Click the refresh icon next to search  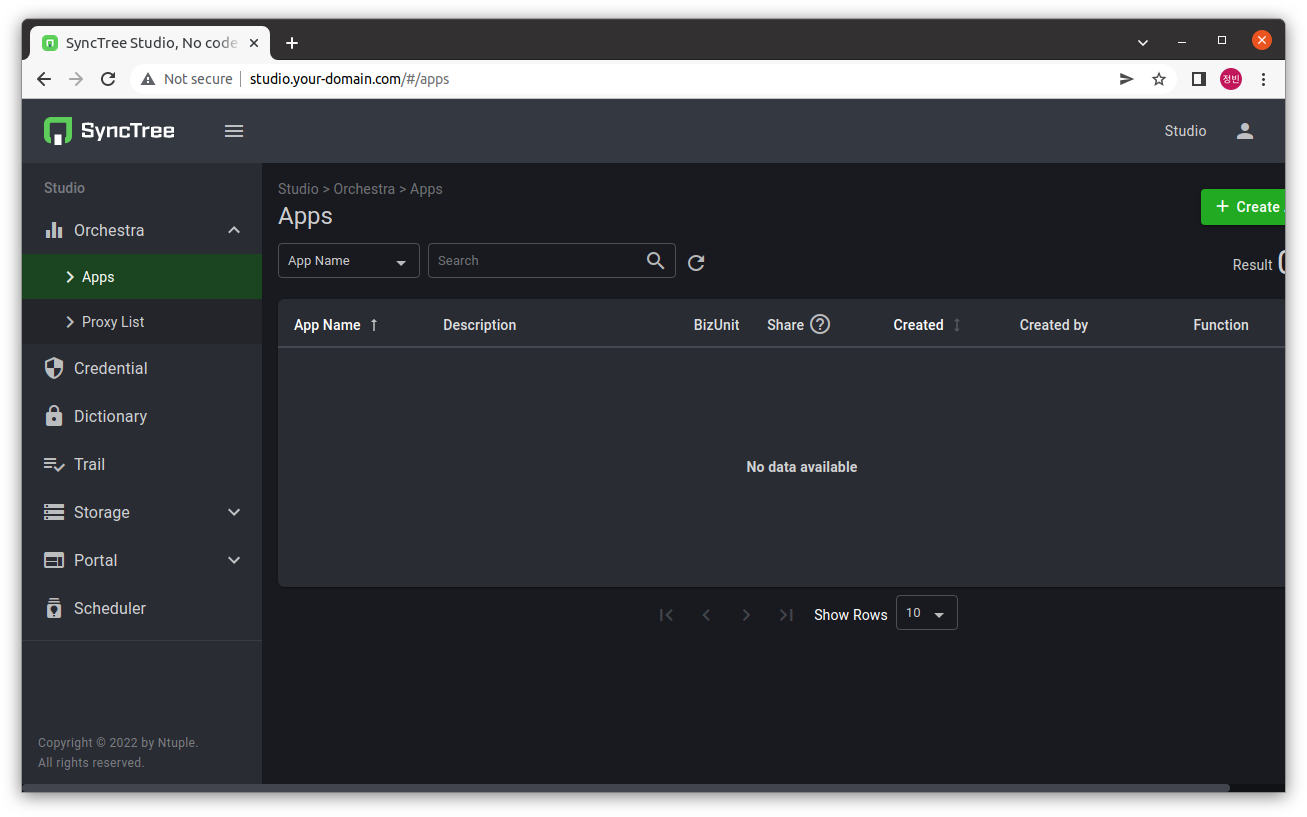pos(696,261)
